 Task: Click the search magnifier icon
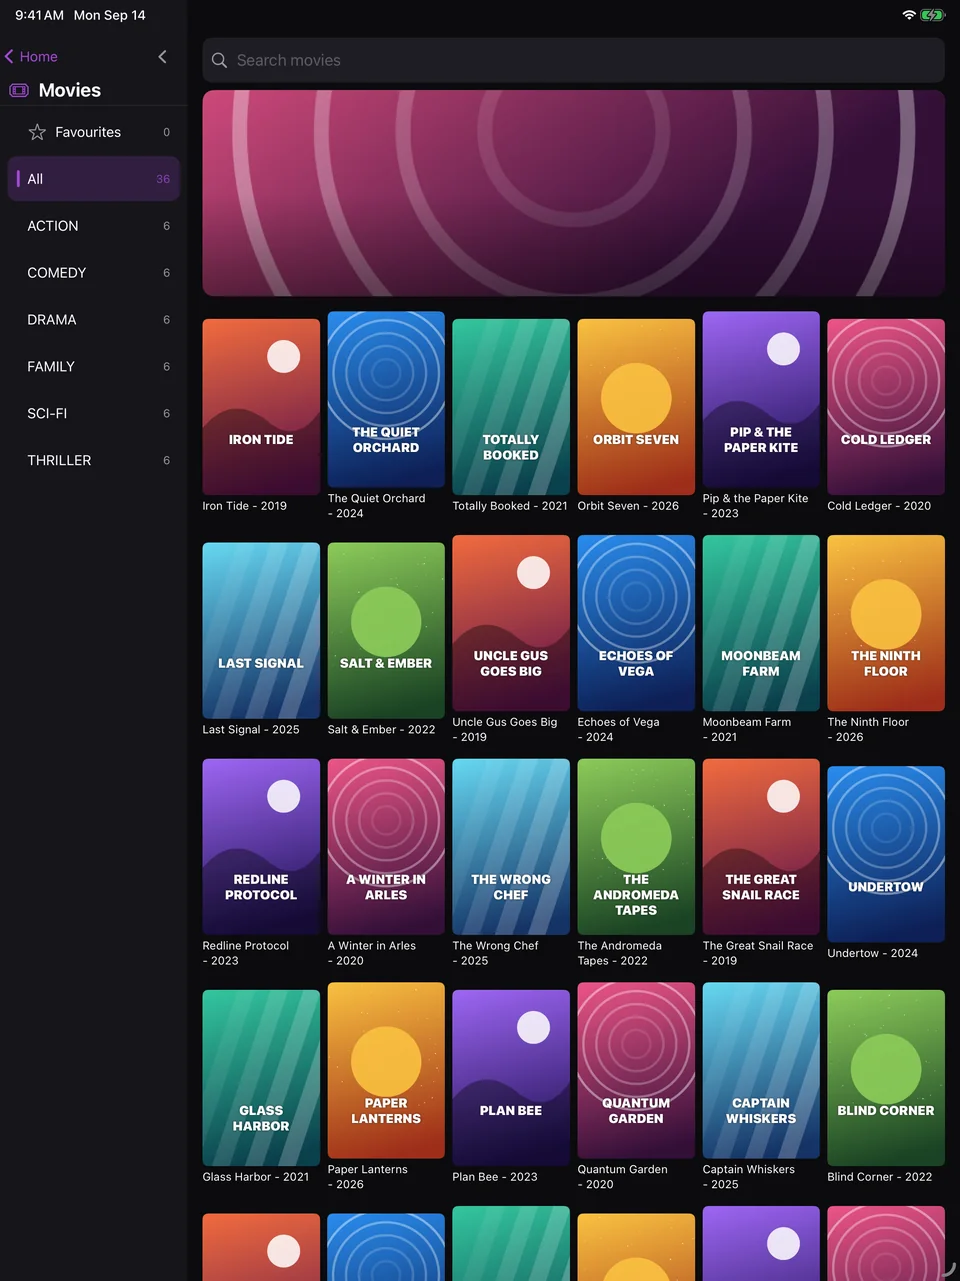(219, 60)
